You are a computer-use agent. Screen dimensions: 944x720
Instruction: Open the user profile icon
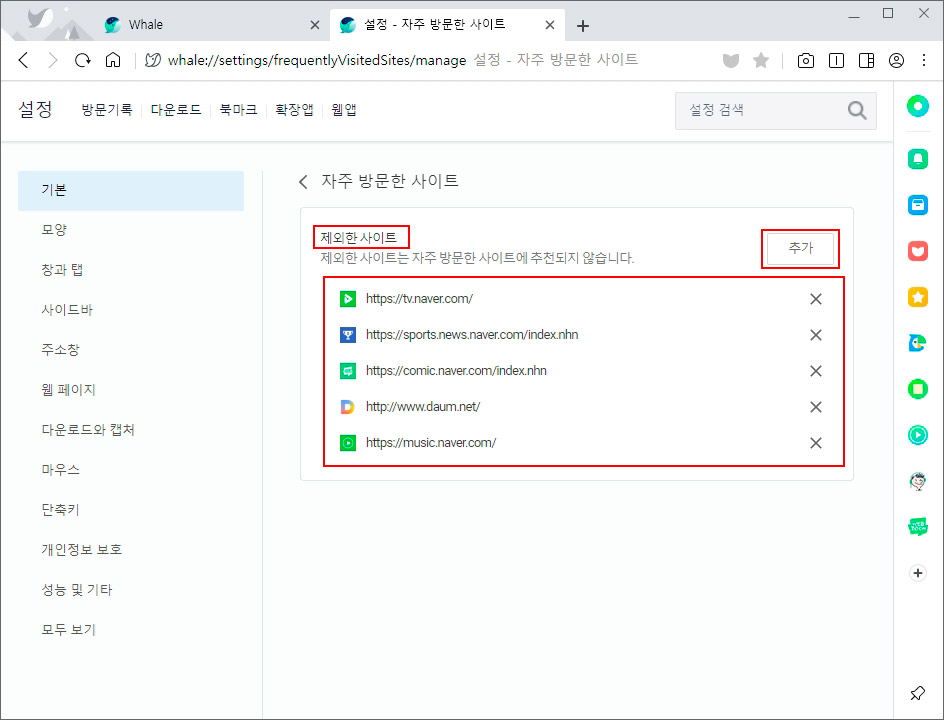tap(896, 60)
